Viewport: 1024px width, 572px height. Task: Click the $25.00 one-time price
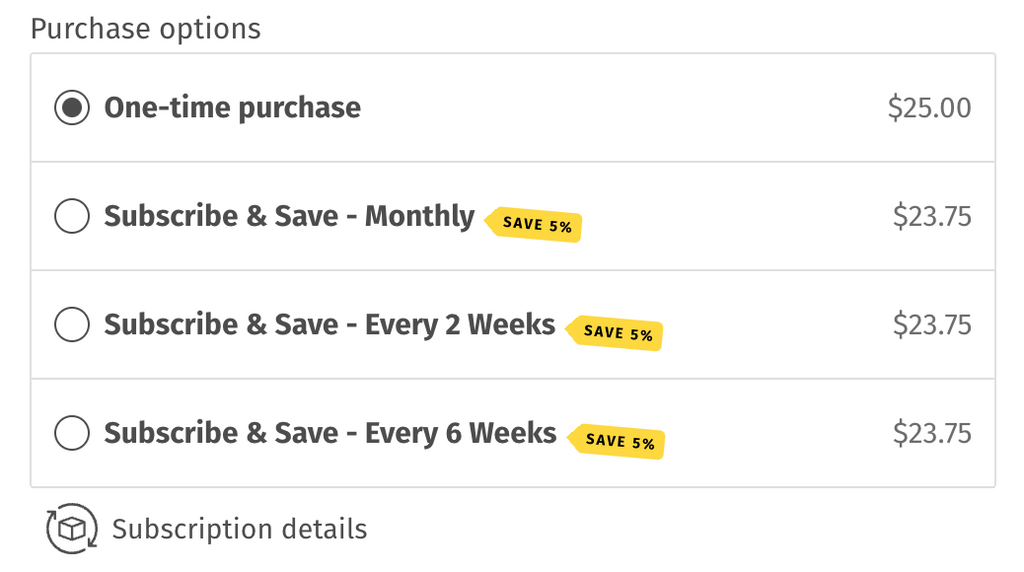pyautogui.click(x=929, y=108)
